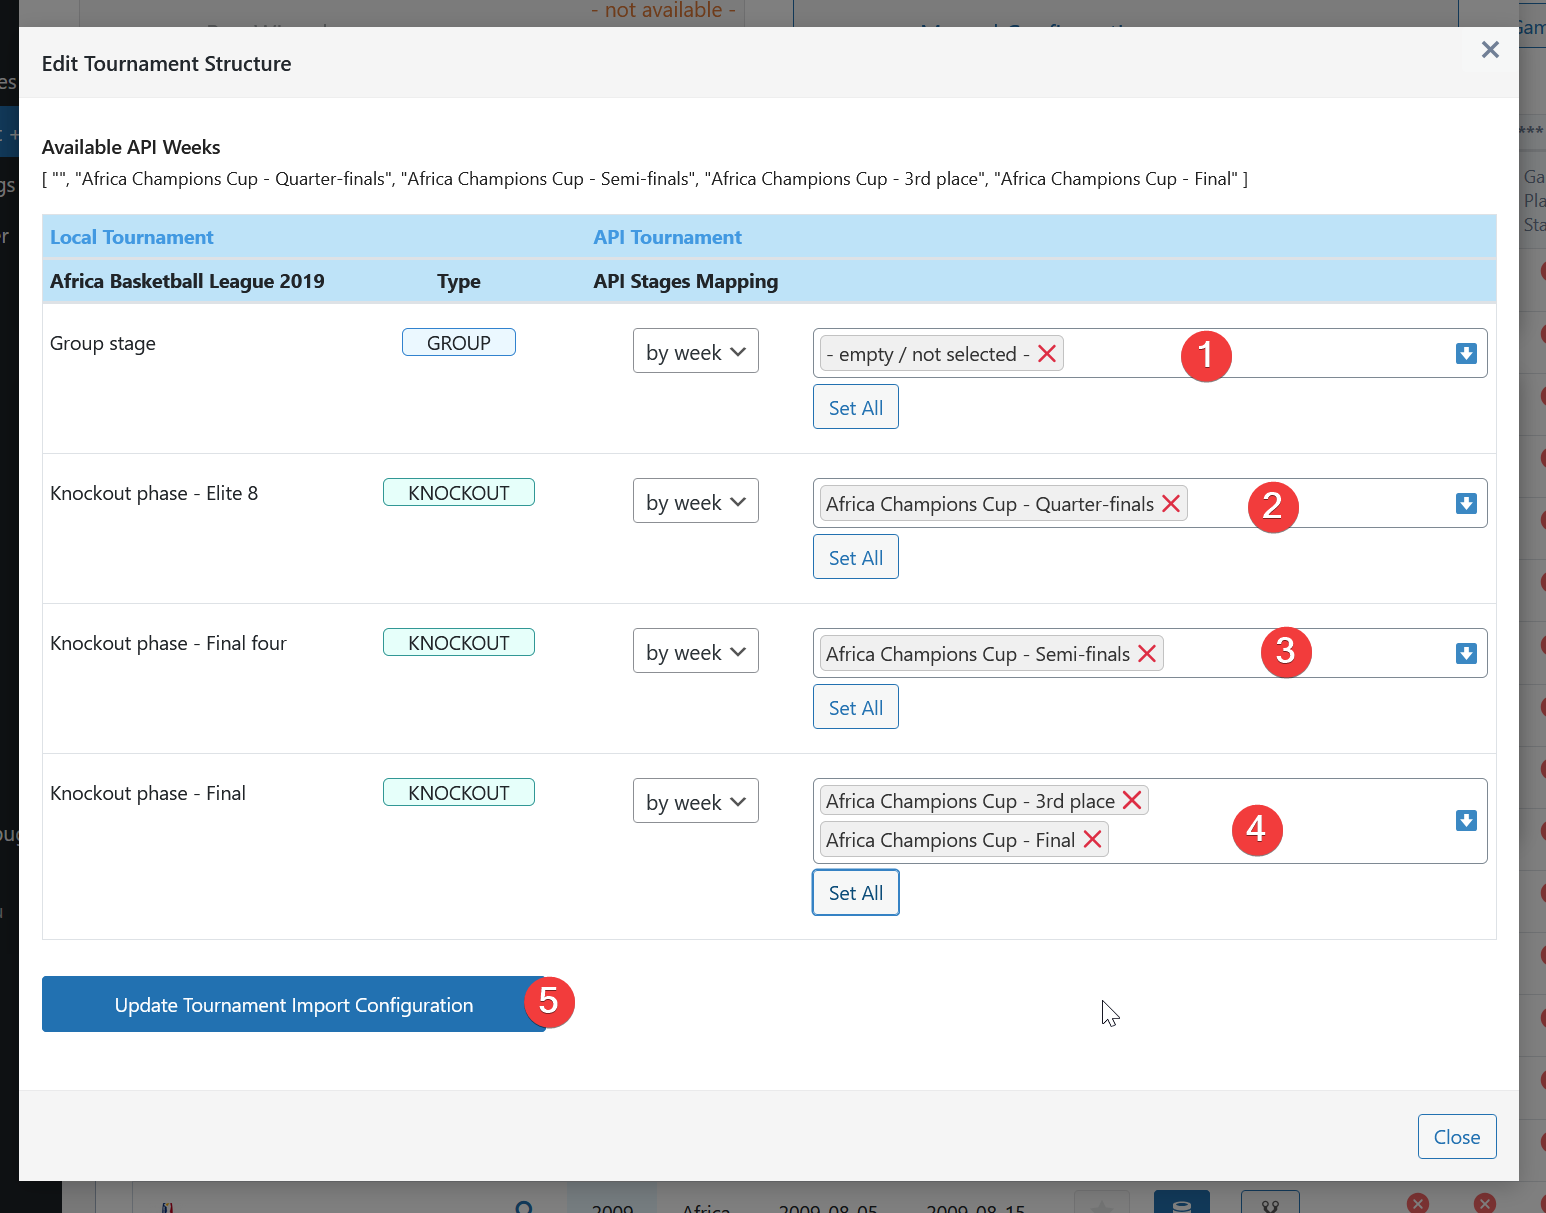Image resolution: width=1546 pixels, height=1213 pixels.
Task: Click 'Group stage' row label
Action: 103,343
